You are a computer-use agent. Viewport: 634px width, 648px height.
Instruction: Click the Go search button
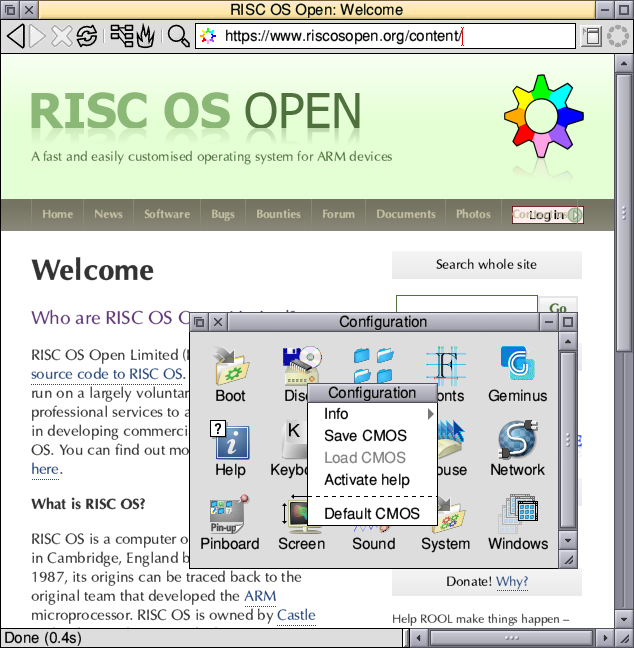point(558,307)
